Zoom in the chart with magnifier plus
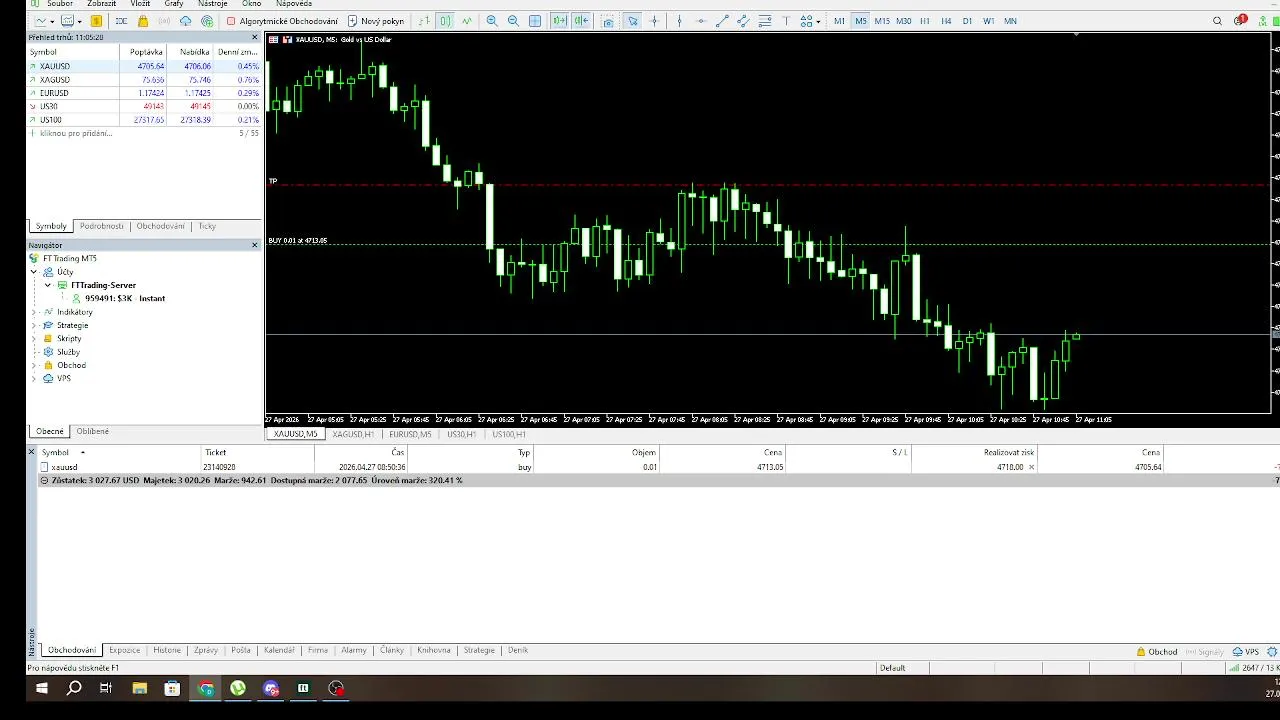The image size is (1280, 720). click(492, 21)
